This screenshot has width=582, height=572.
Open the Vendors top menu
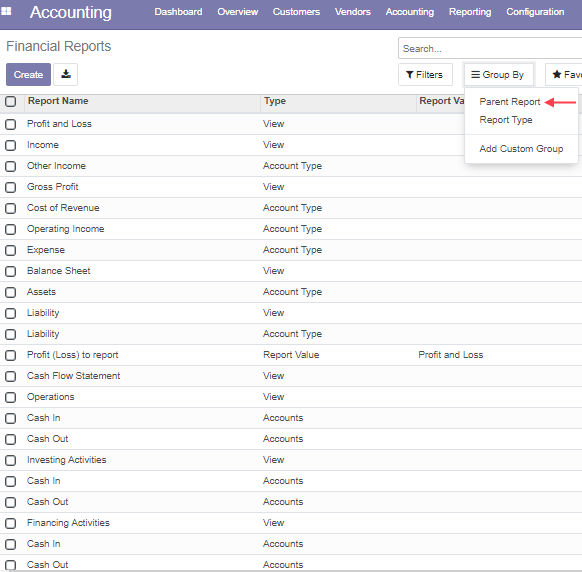(353, 12)
